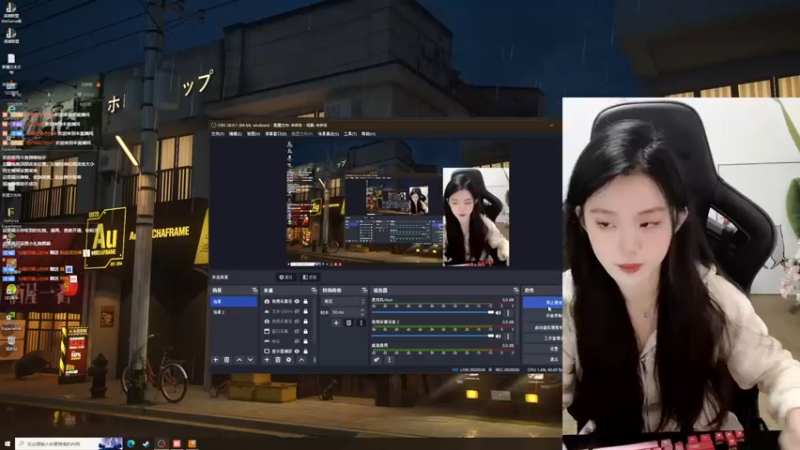Open the View menu in OBS

pos(254,134)
